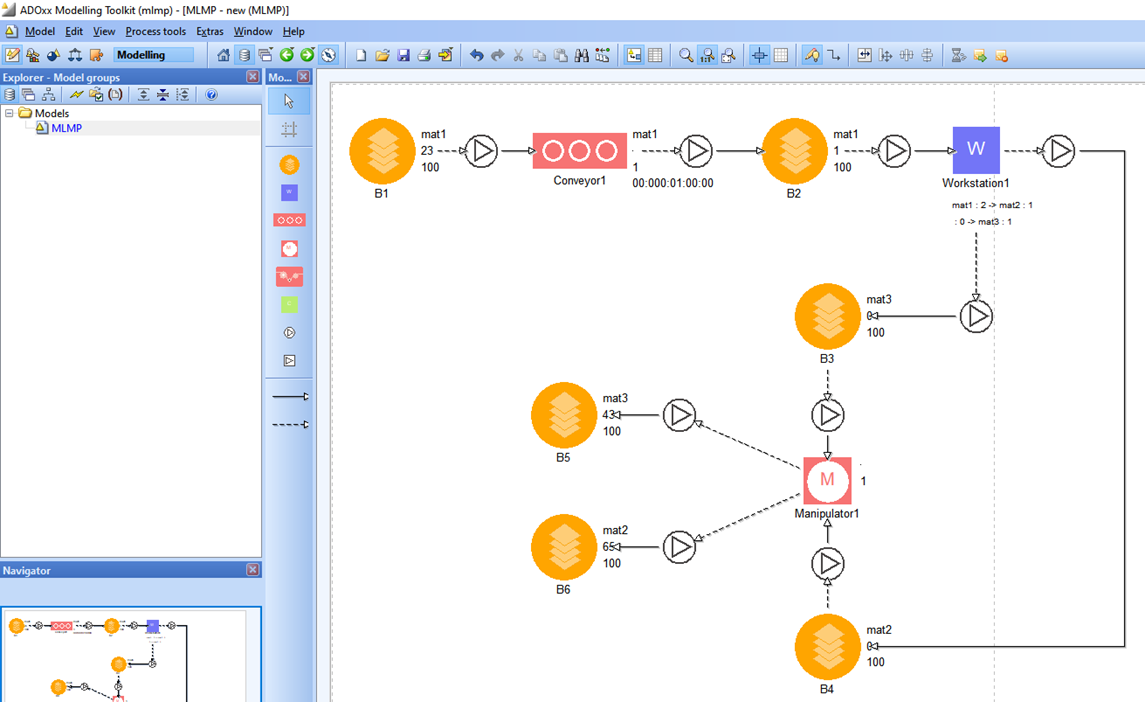Select the solid arrow connector tool
The height and width of the screenshot is (702, 1145).
click(290, 397)
